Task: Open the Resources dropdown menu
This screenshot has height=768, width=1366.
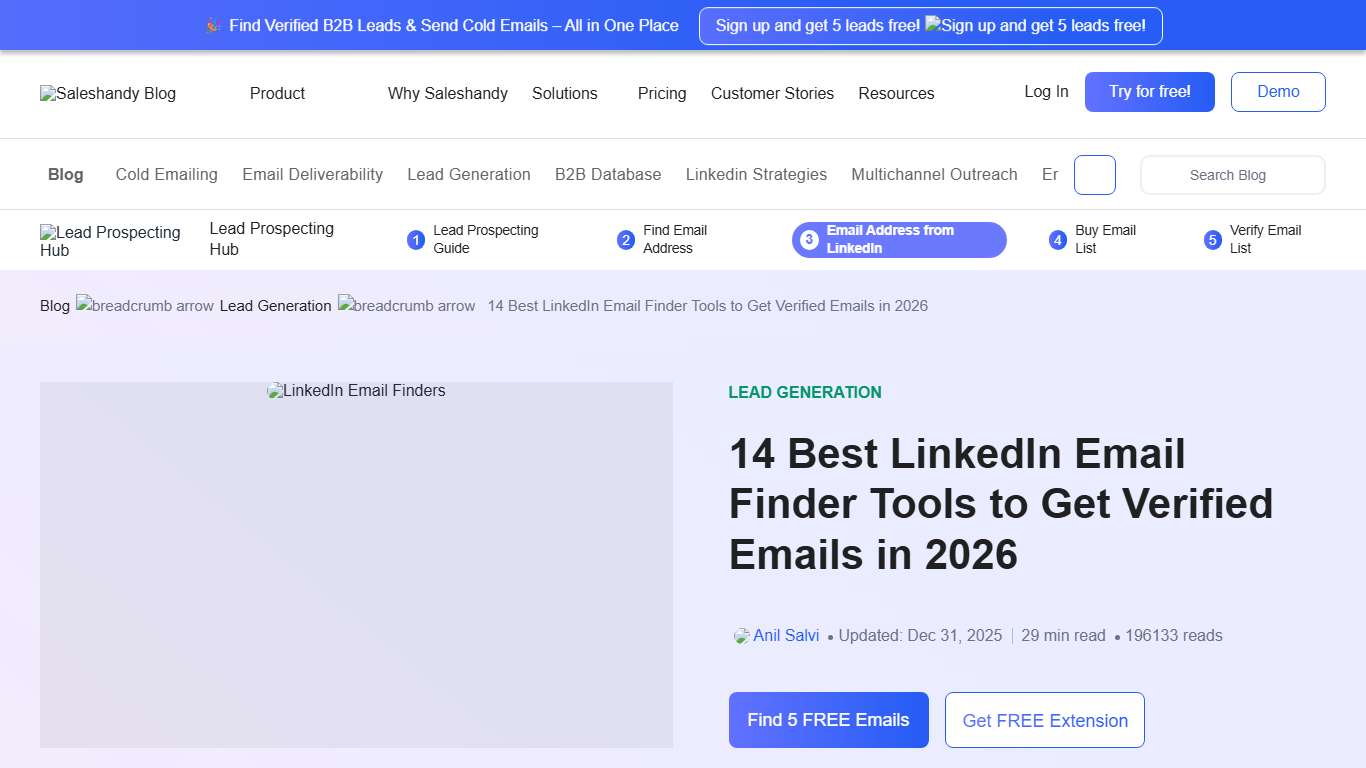Action: coord(896,93)
